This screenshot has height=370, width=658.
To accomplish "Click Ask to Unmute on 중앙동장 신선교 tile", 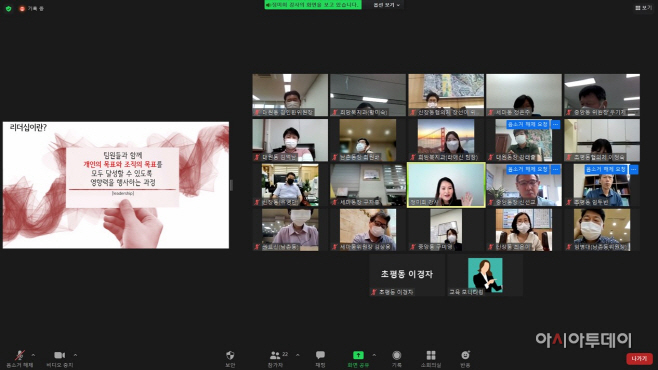I will [527, 169].
